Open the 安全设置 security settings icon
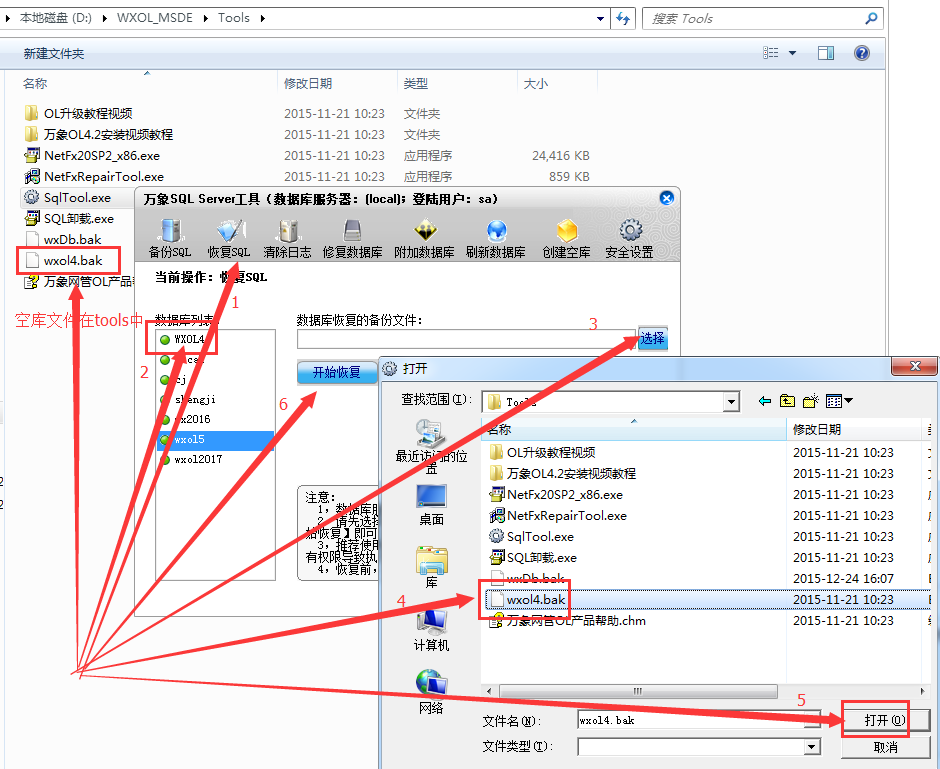 point(630,235)
